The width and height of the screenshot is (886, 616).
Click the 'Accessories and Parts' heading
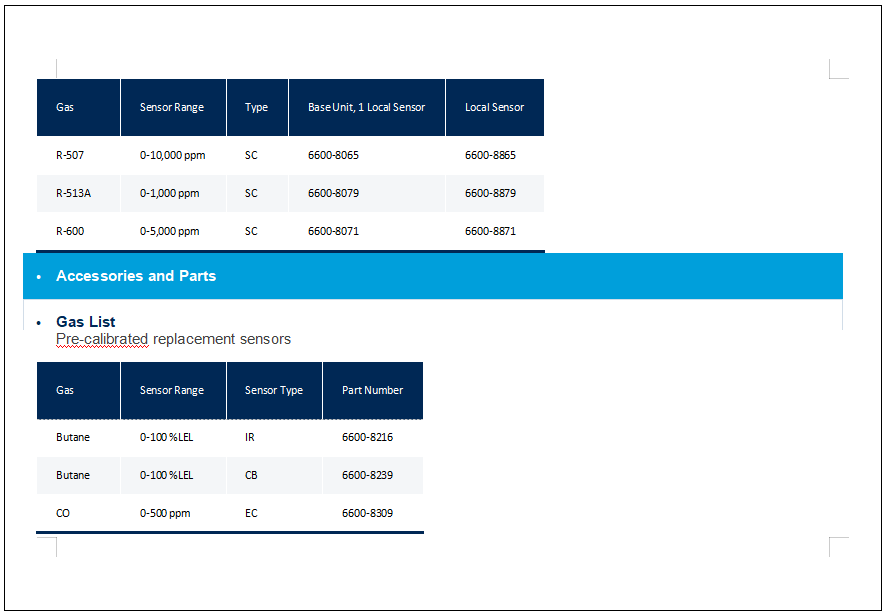136,276
